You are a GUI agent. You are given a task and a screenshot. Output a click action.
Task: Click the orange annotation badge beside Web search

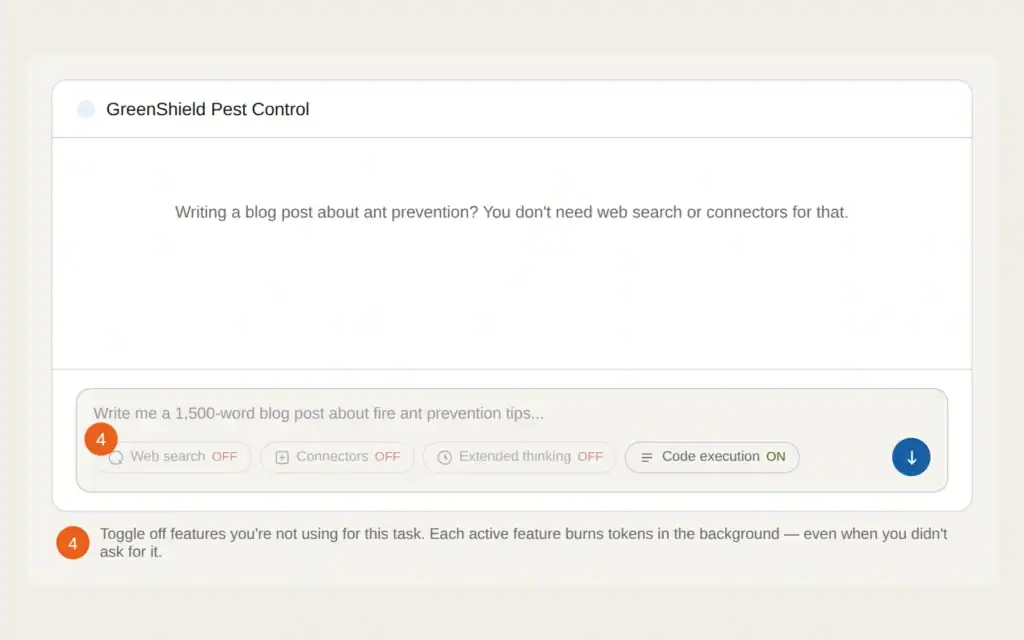(101, 439)
